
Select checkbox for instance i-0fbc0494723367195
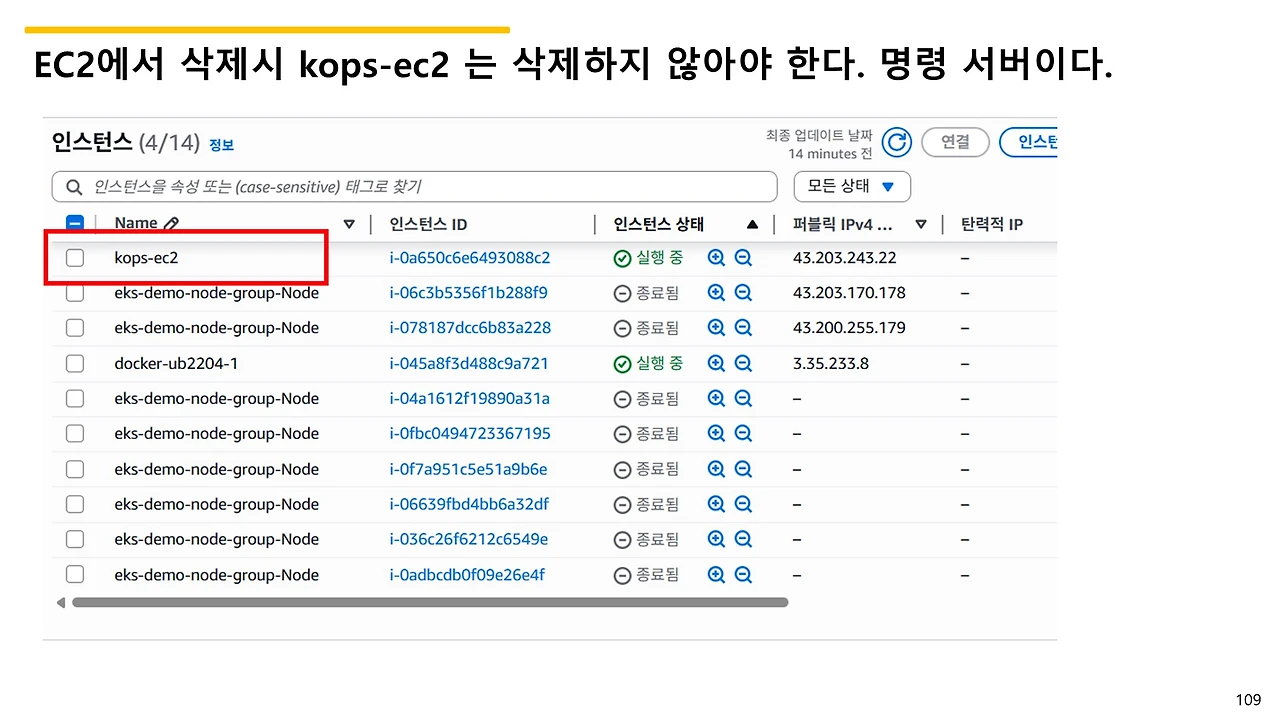pyautogui.click(x=75, y=434)
